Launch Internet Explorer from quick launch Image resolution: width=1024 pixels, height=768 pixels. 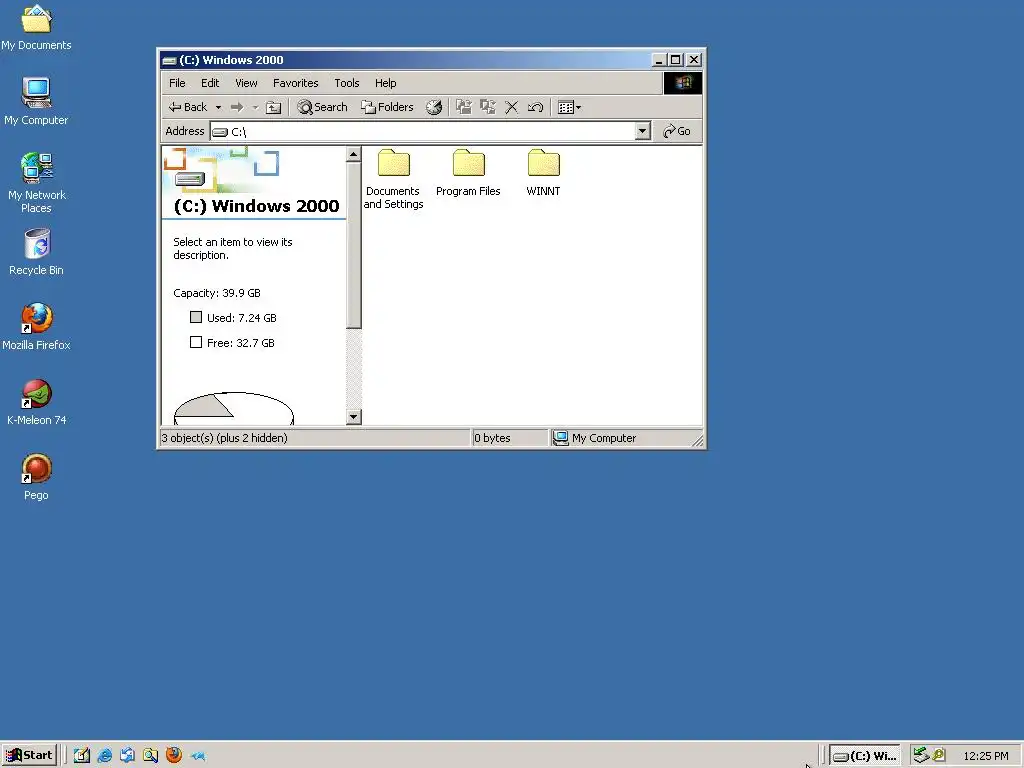tap(104, 756)
